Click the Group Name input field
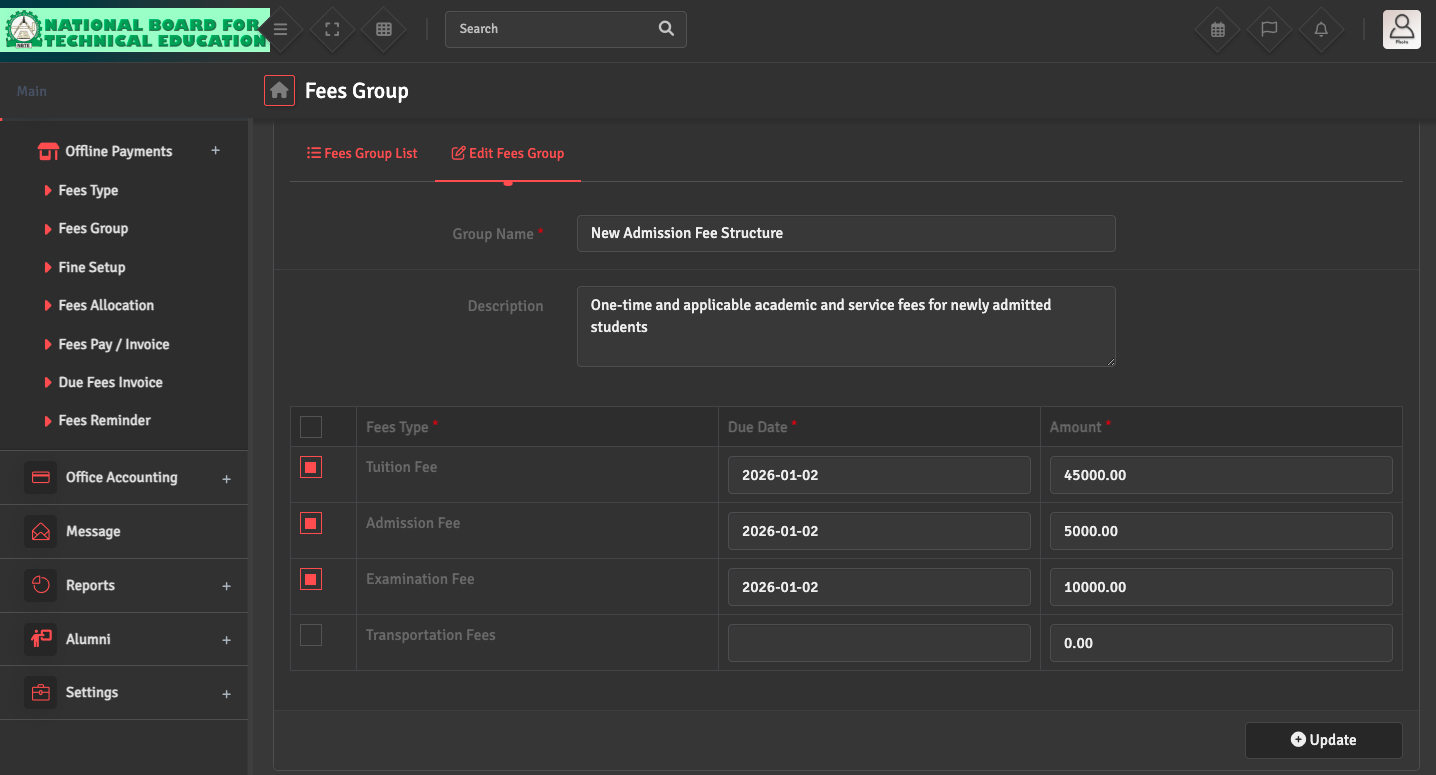Image resolution: width=1436 pixels, height=775 pixels. point(845,233)
